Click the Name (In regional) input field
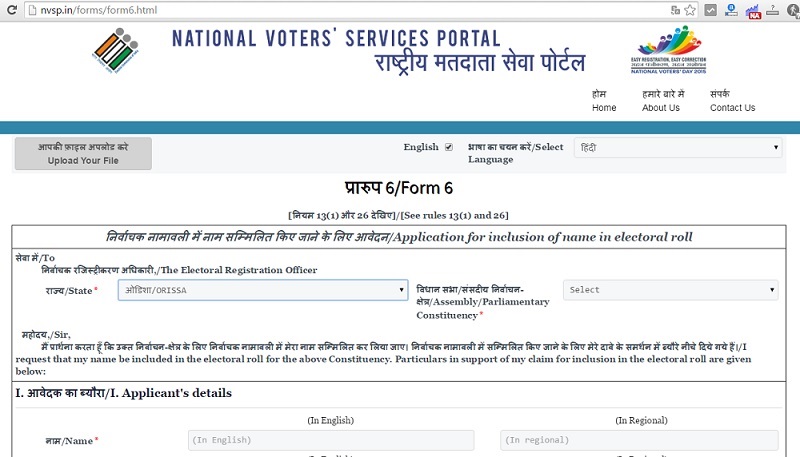 click(639, 440)
